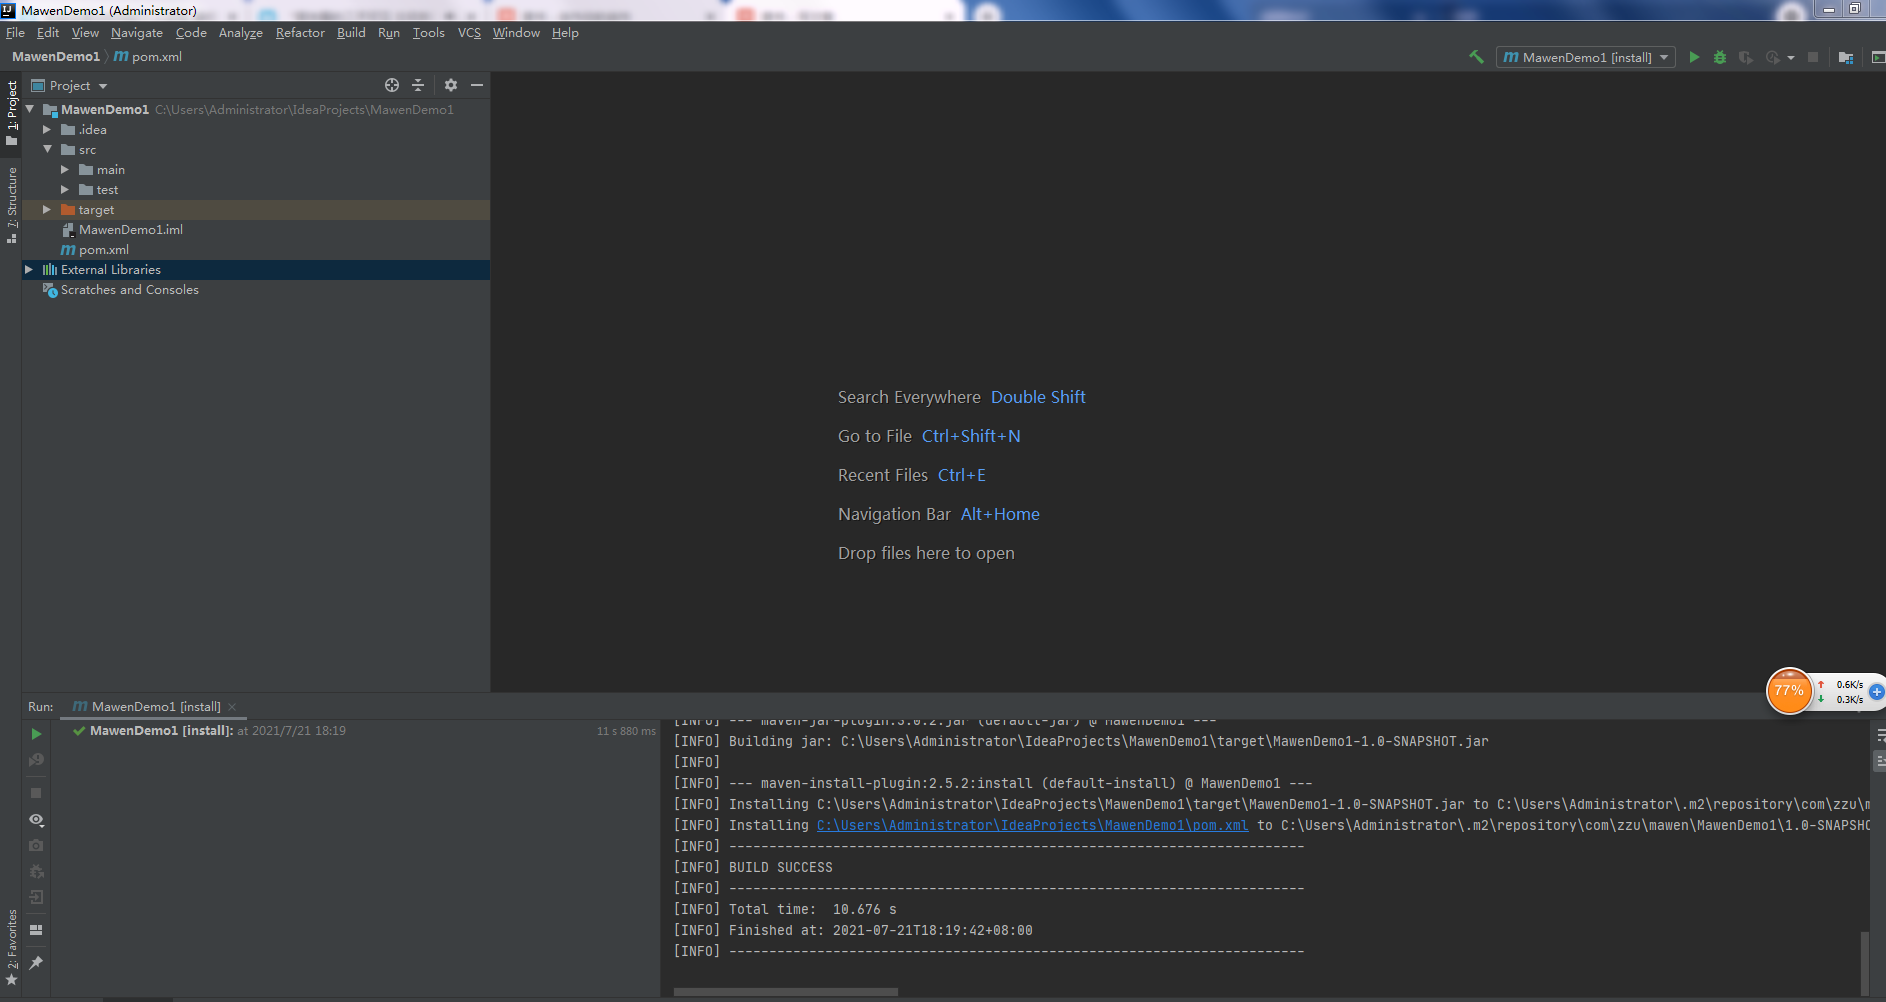1886x1002 pixels.
Task: Toggle the Favorites side panel
Action: pyautogui.click(x=12, y=948)
